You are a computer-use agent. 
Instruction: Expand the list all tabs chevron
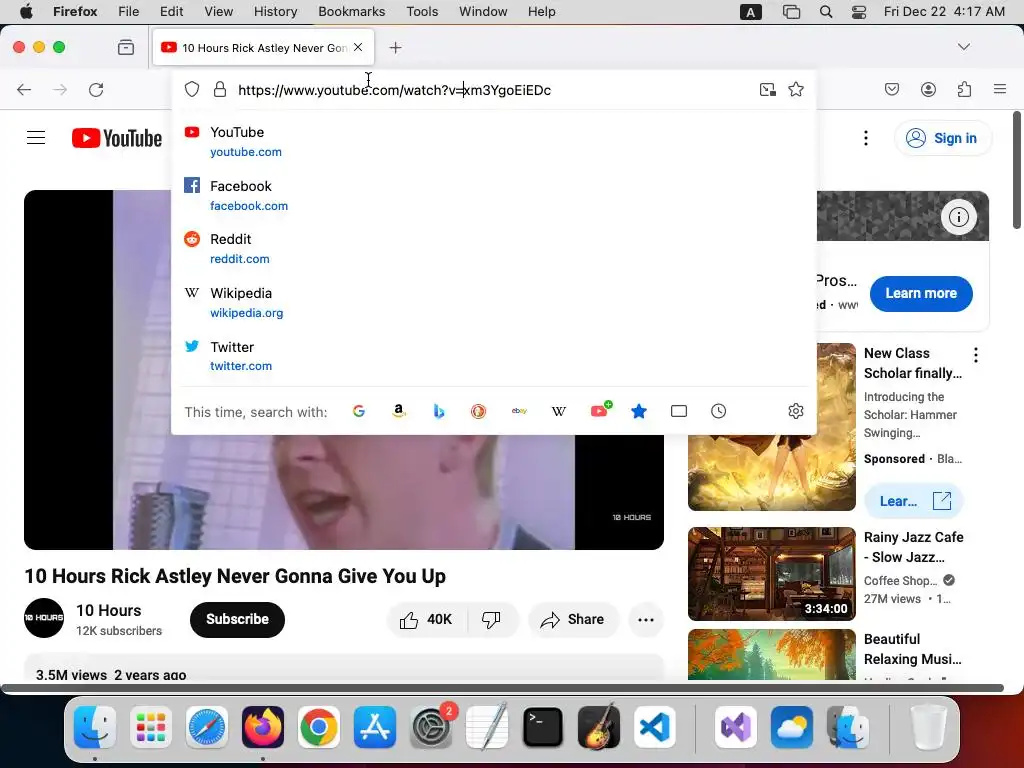point(963,47)
